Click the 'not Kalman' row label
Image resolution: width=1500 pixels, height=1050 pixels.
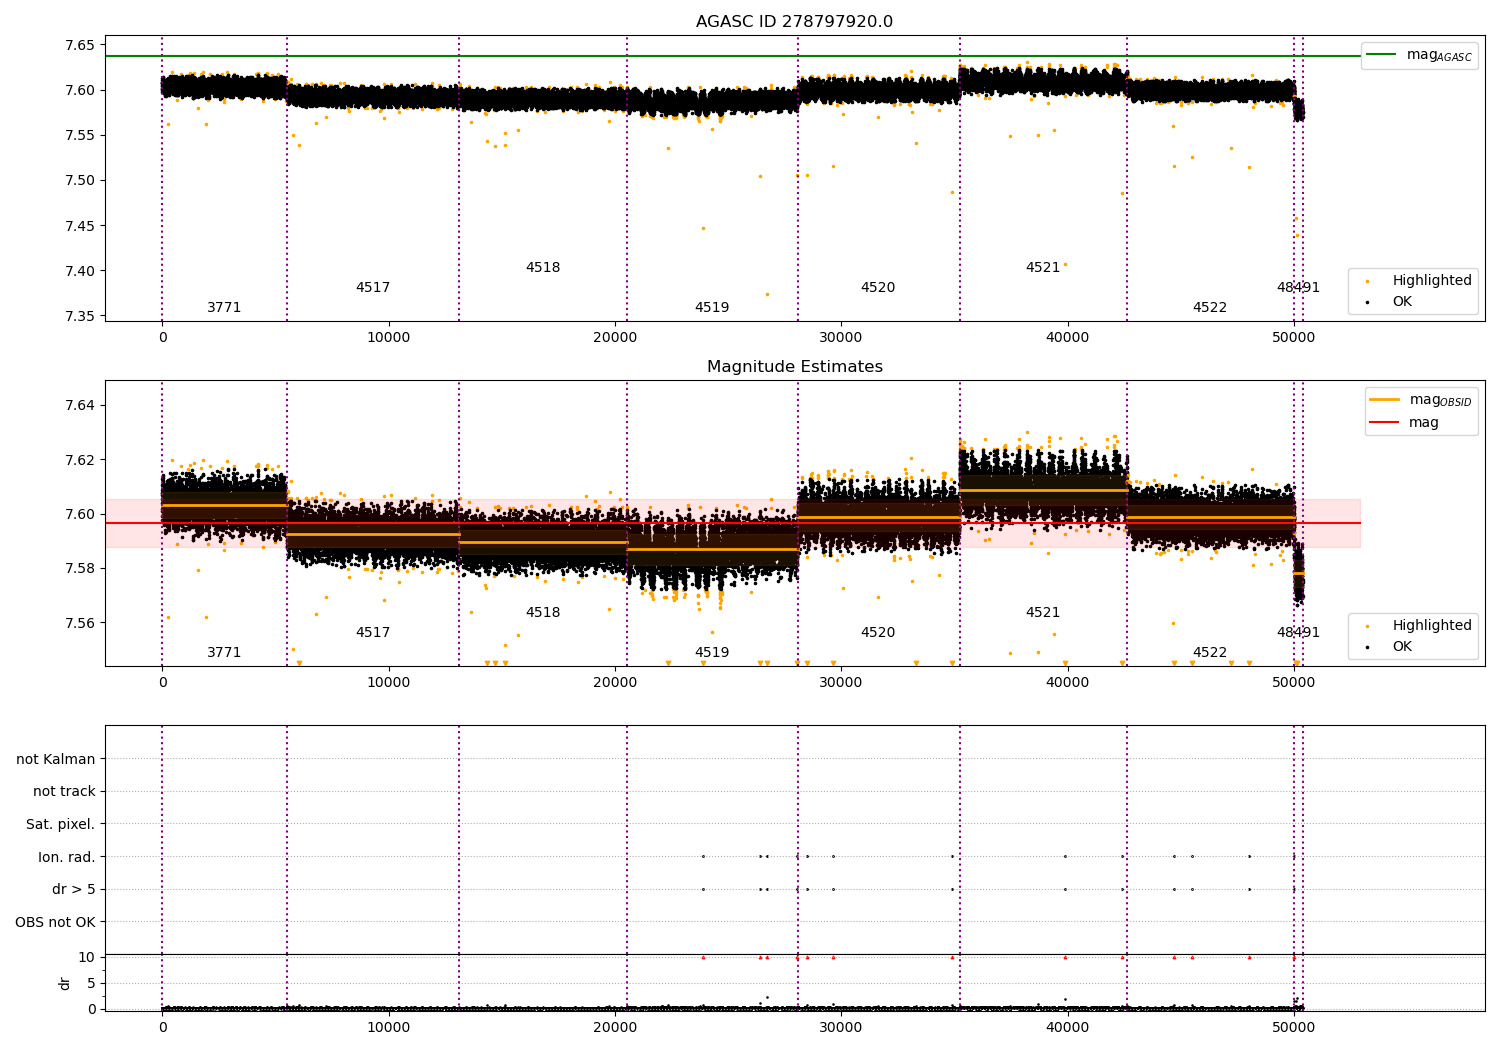coord(56,759)
